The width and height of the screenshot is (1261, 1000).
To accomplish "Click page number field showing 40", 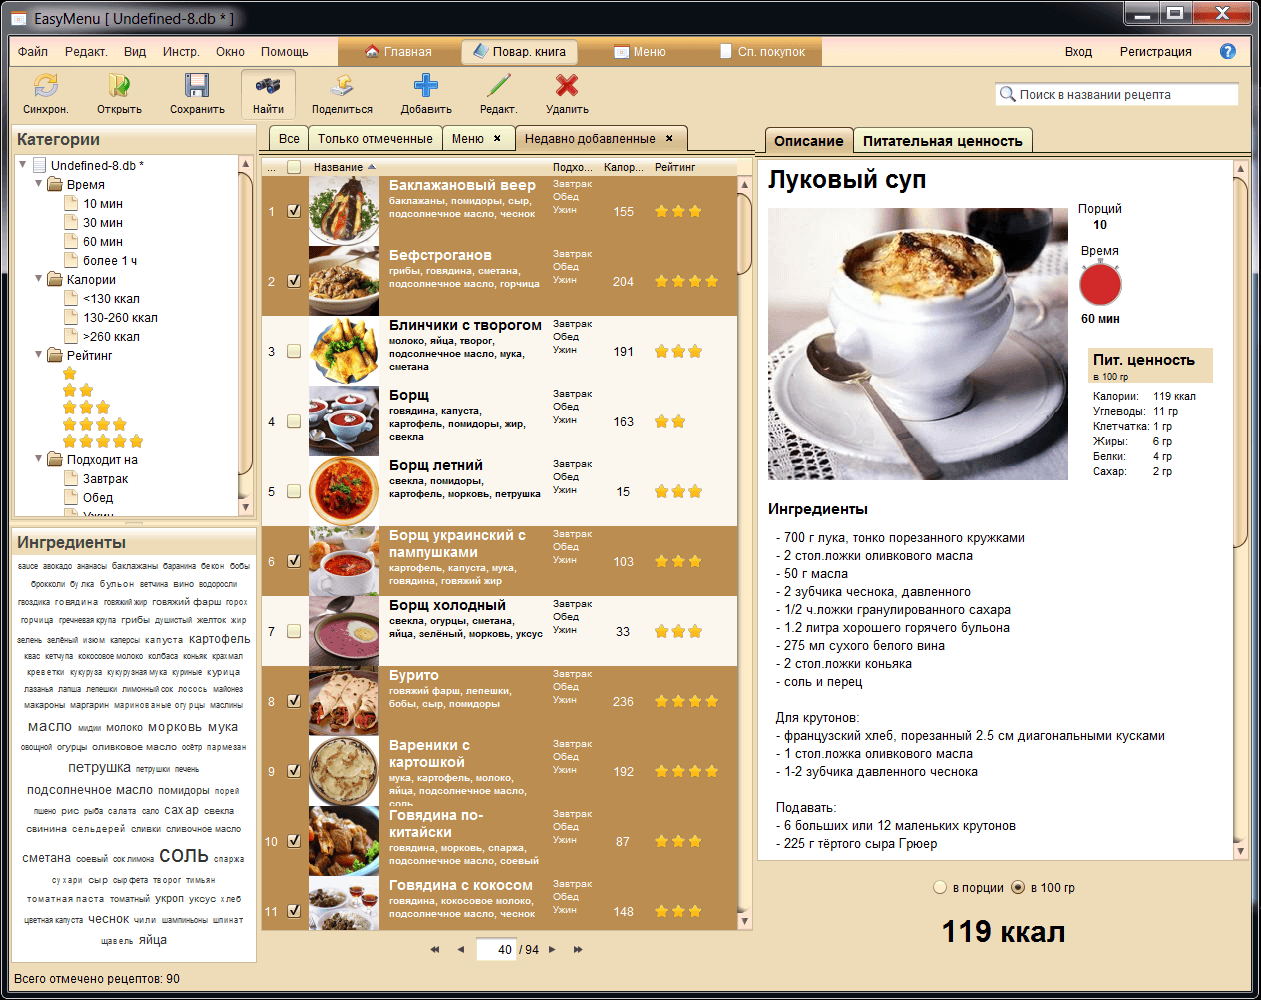I will pos(496,949).
